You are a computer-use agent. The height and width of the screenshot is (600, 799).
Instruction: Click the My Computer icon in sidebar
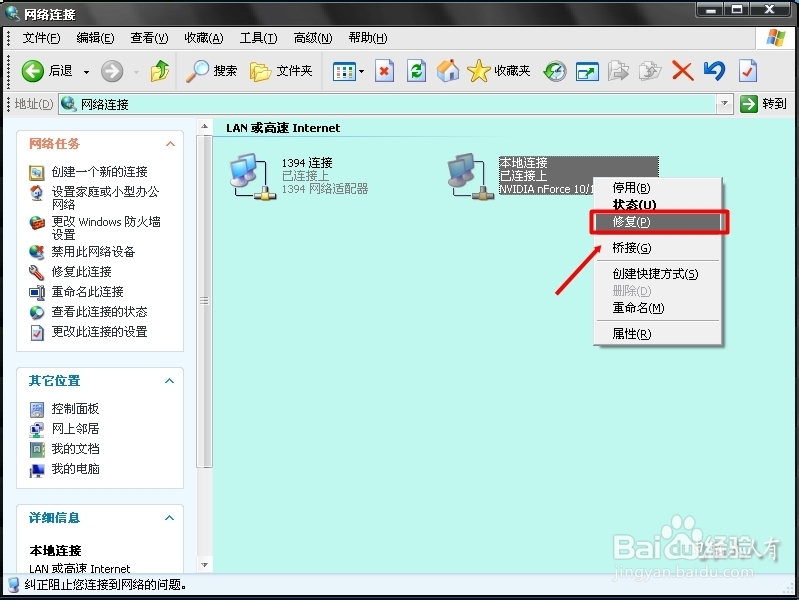[x=37, y=470]
